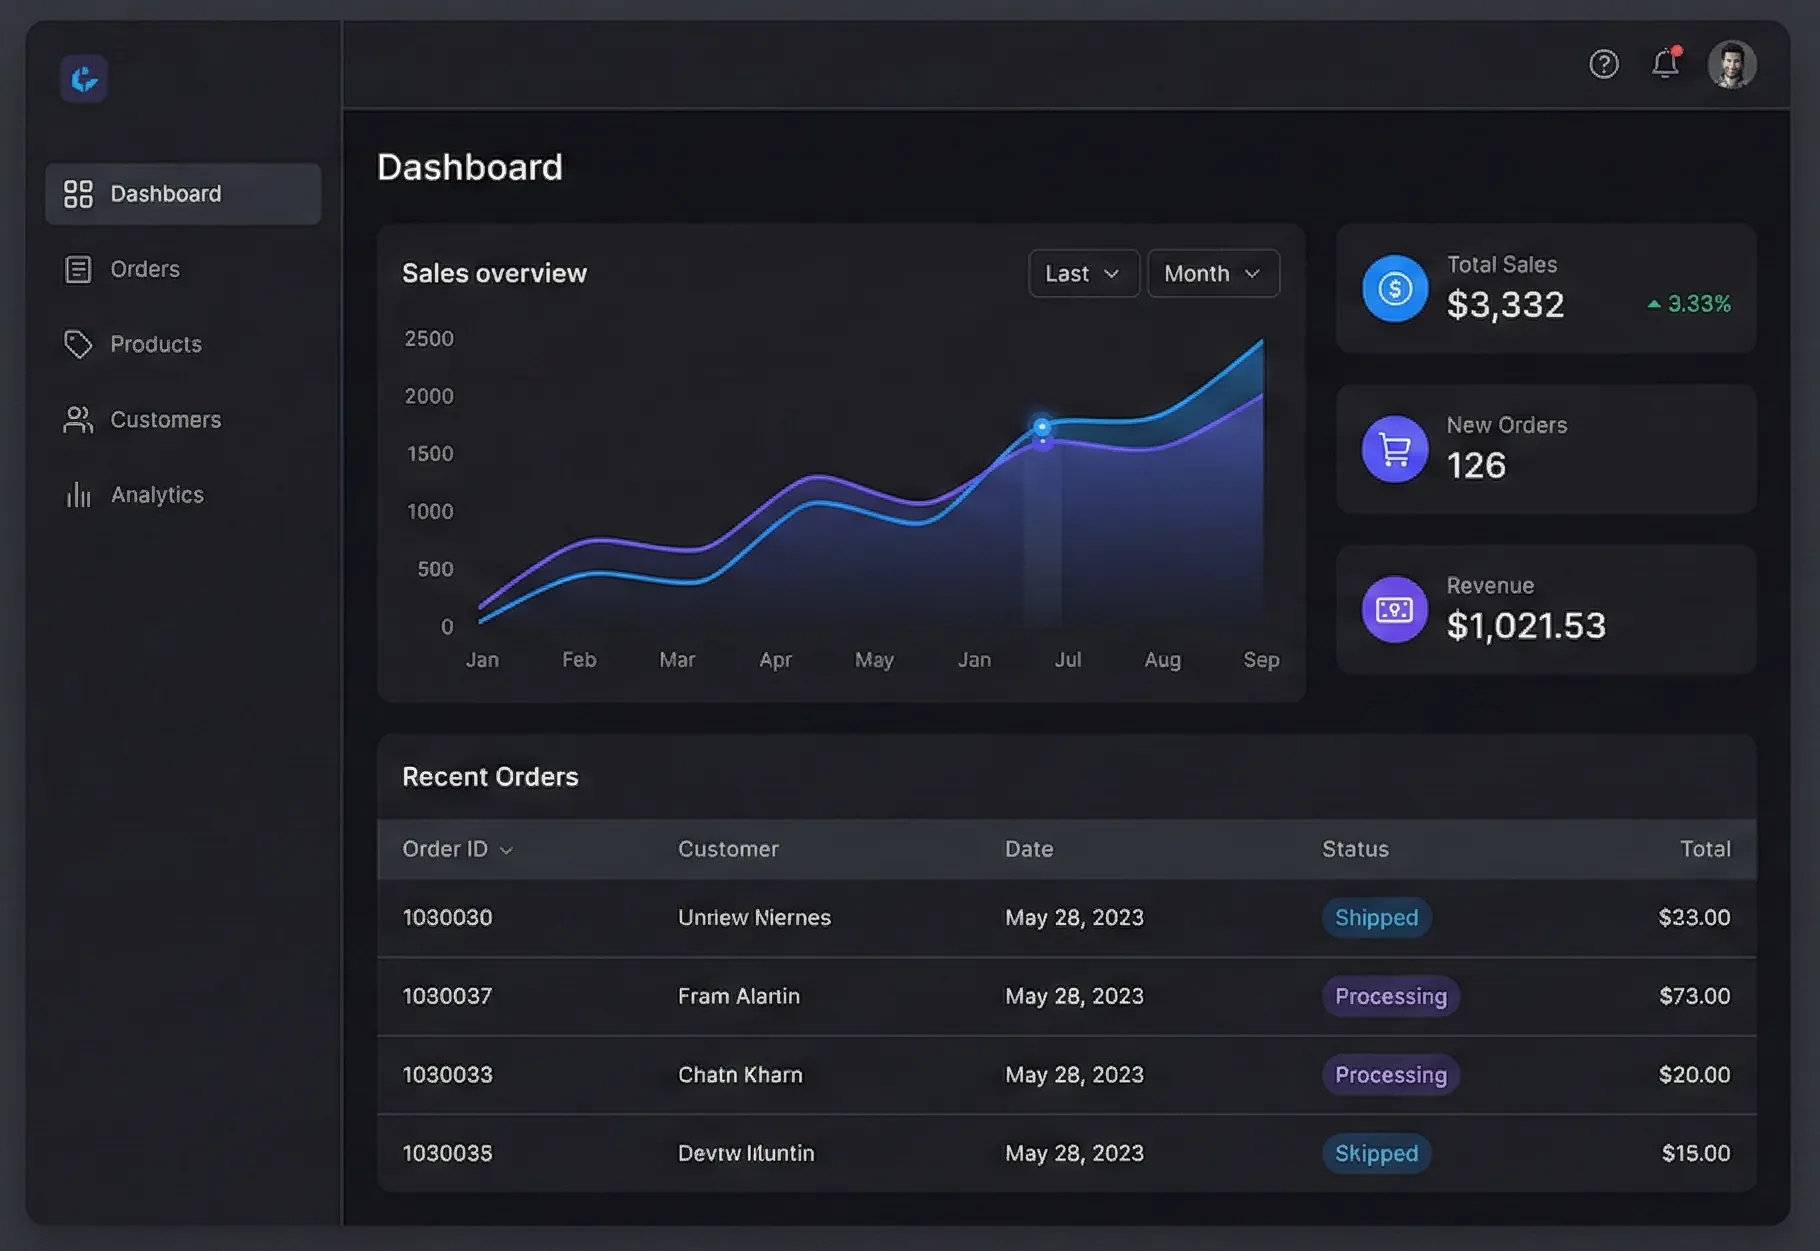
Task: Click the Products tag icon
Action: 79,344
